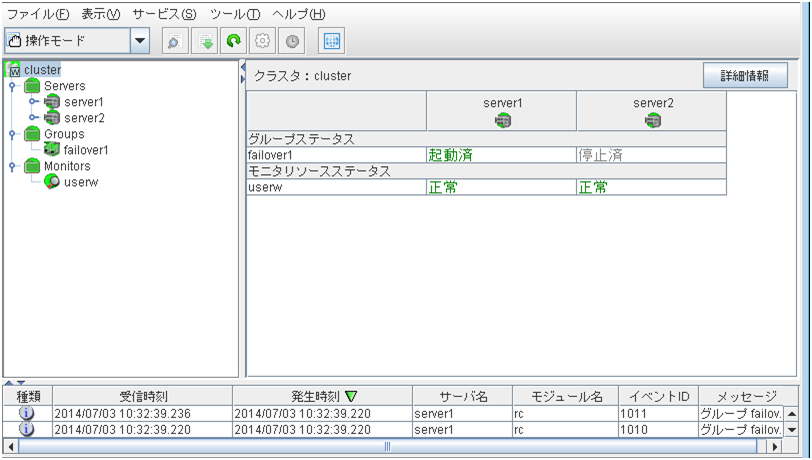Click server1 icon in table header
The height and width of the screenshot is (460, 812).
click(502, 121)
